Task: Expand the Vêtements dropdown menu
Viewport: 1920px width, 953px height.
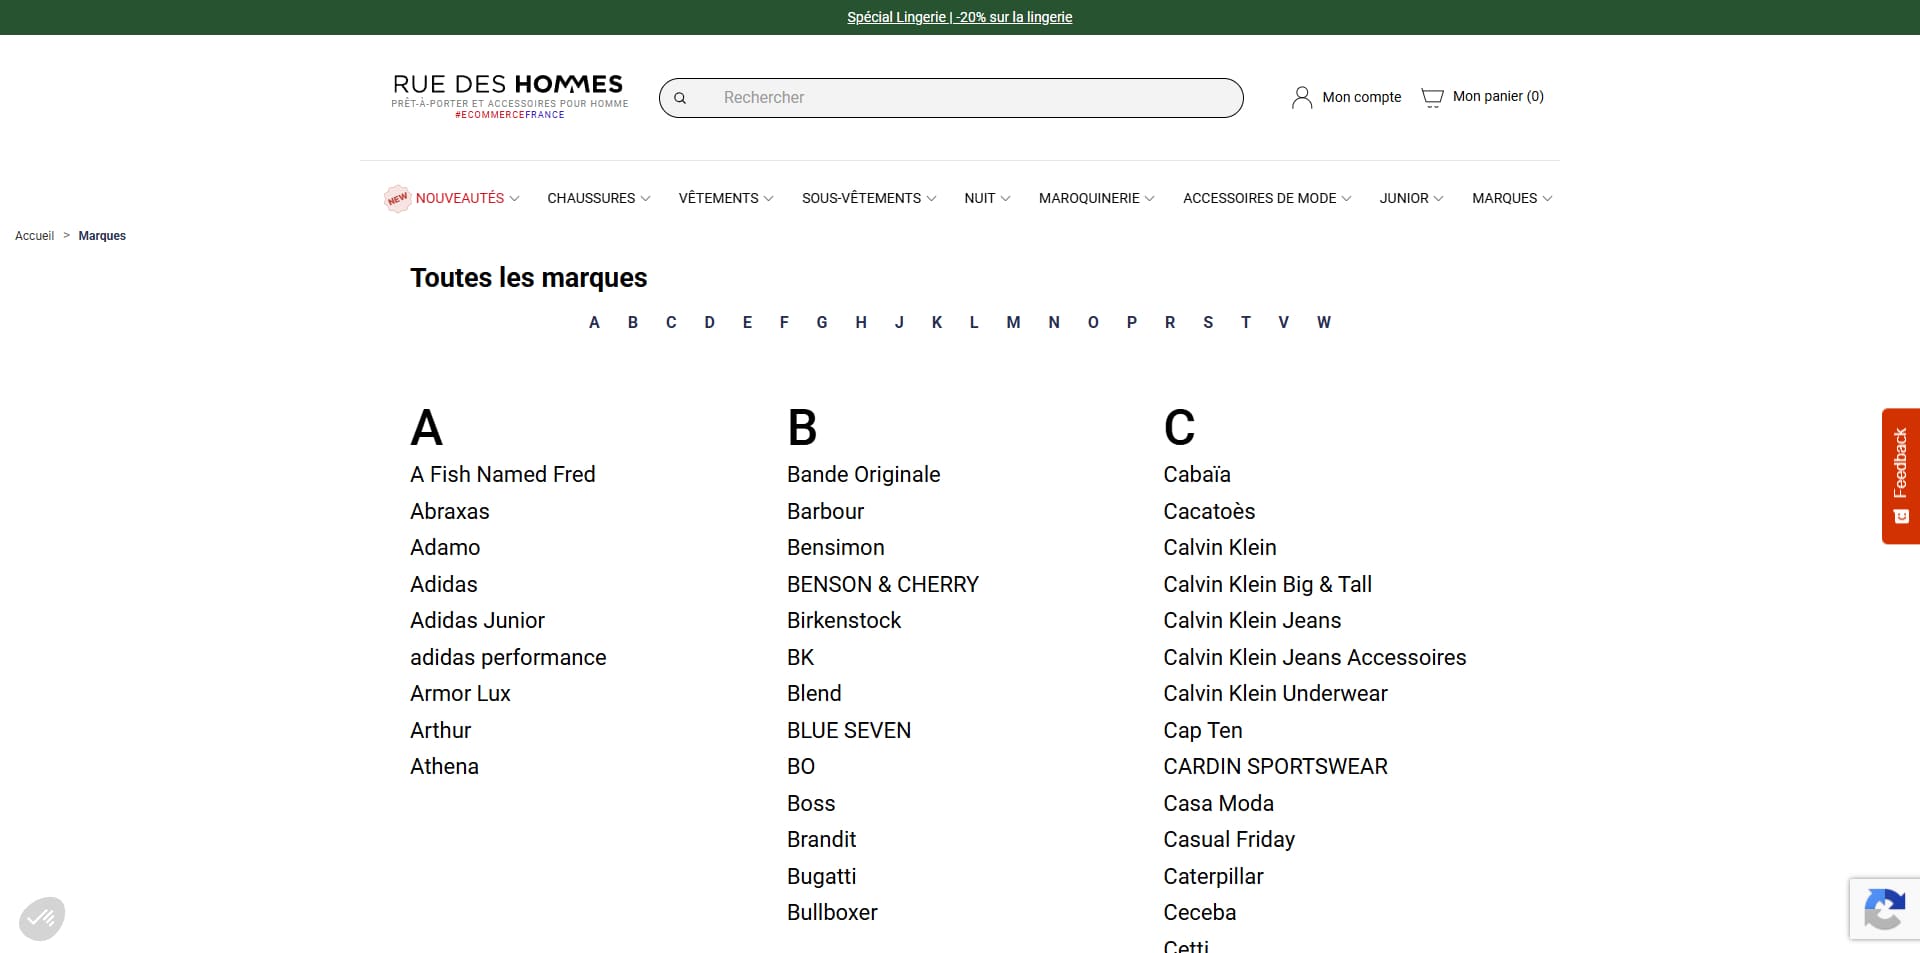Action: click(x=726, y=198)
